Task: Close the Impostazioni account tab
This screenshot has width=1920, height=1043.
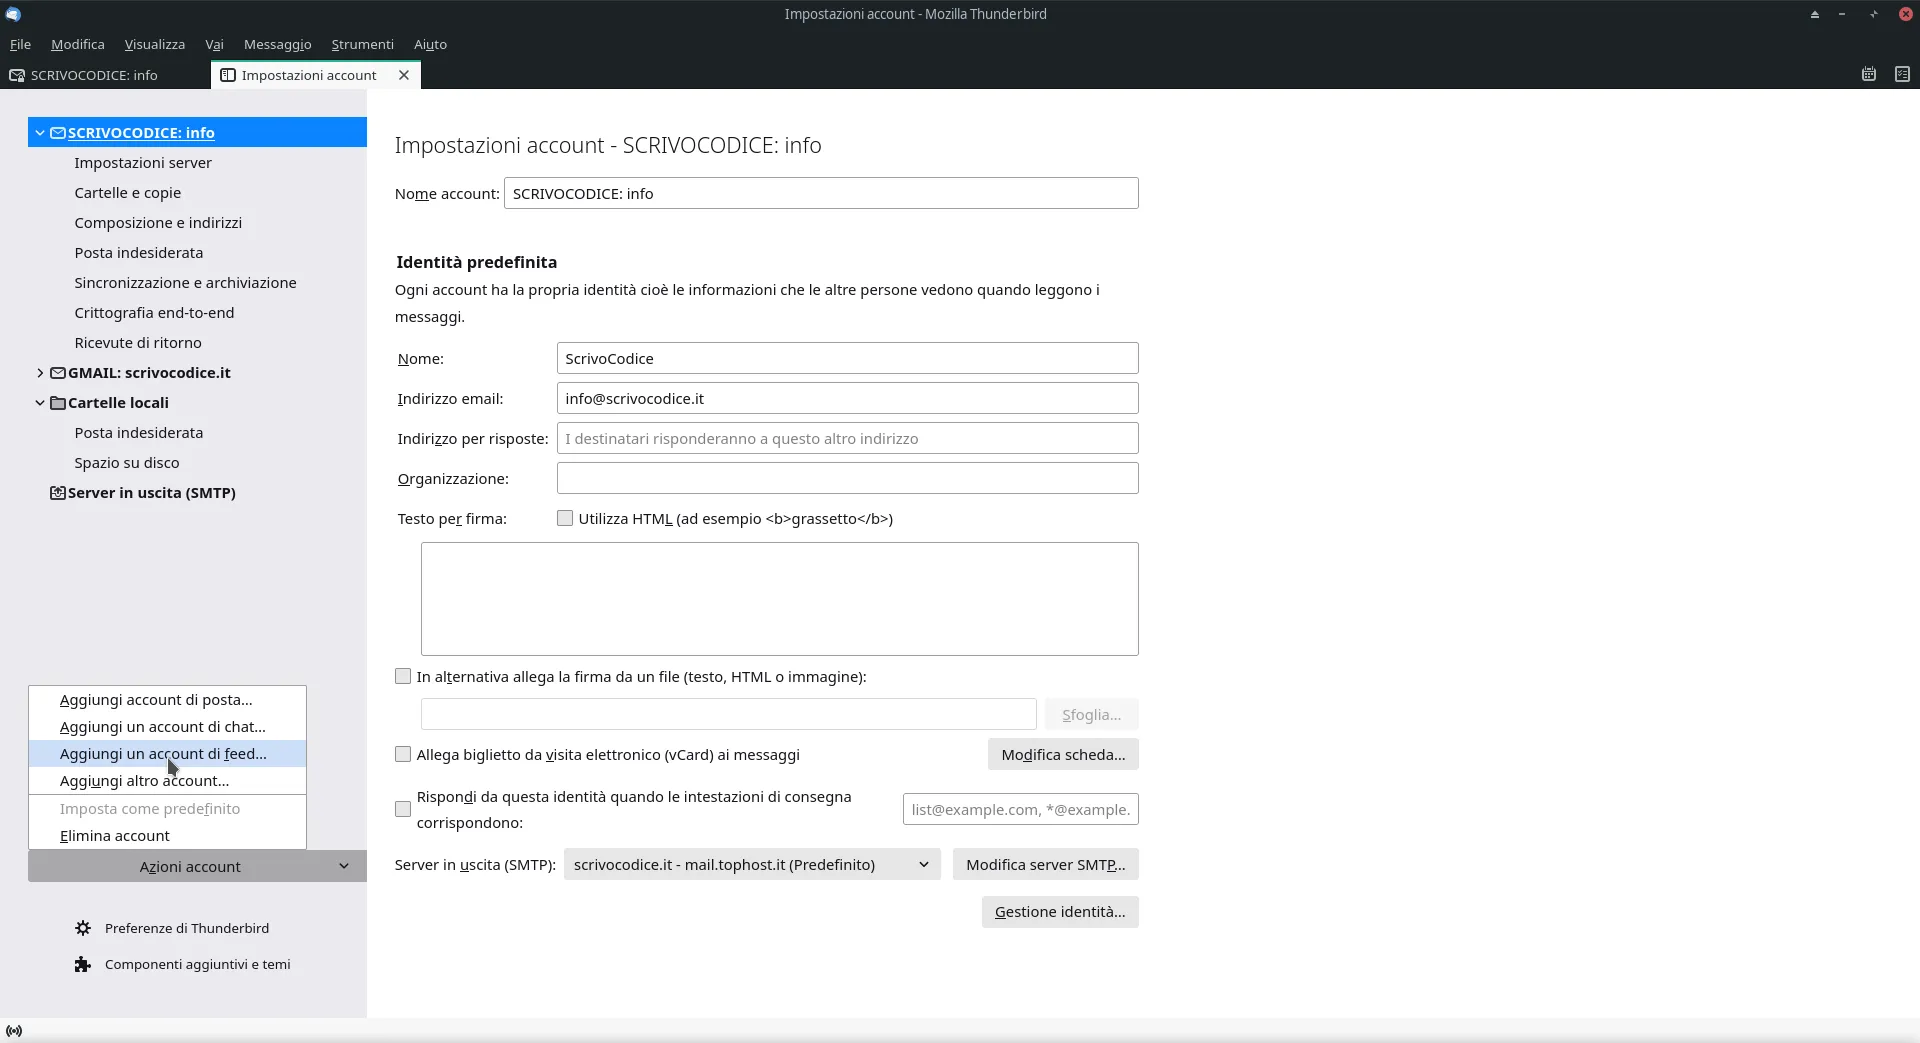Action: point(404,75)
